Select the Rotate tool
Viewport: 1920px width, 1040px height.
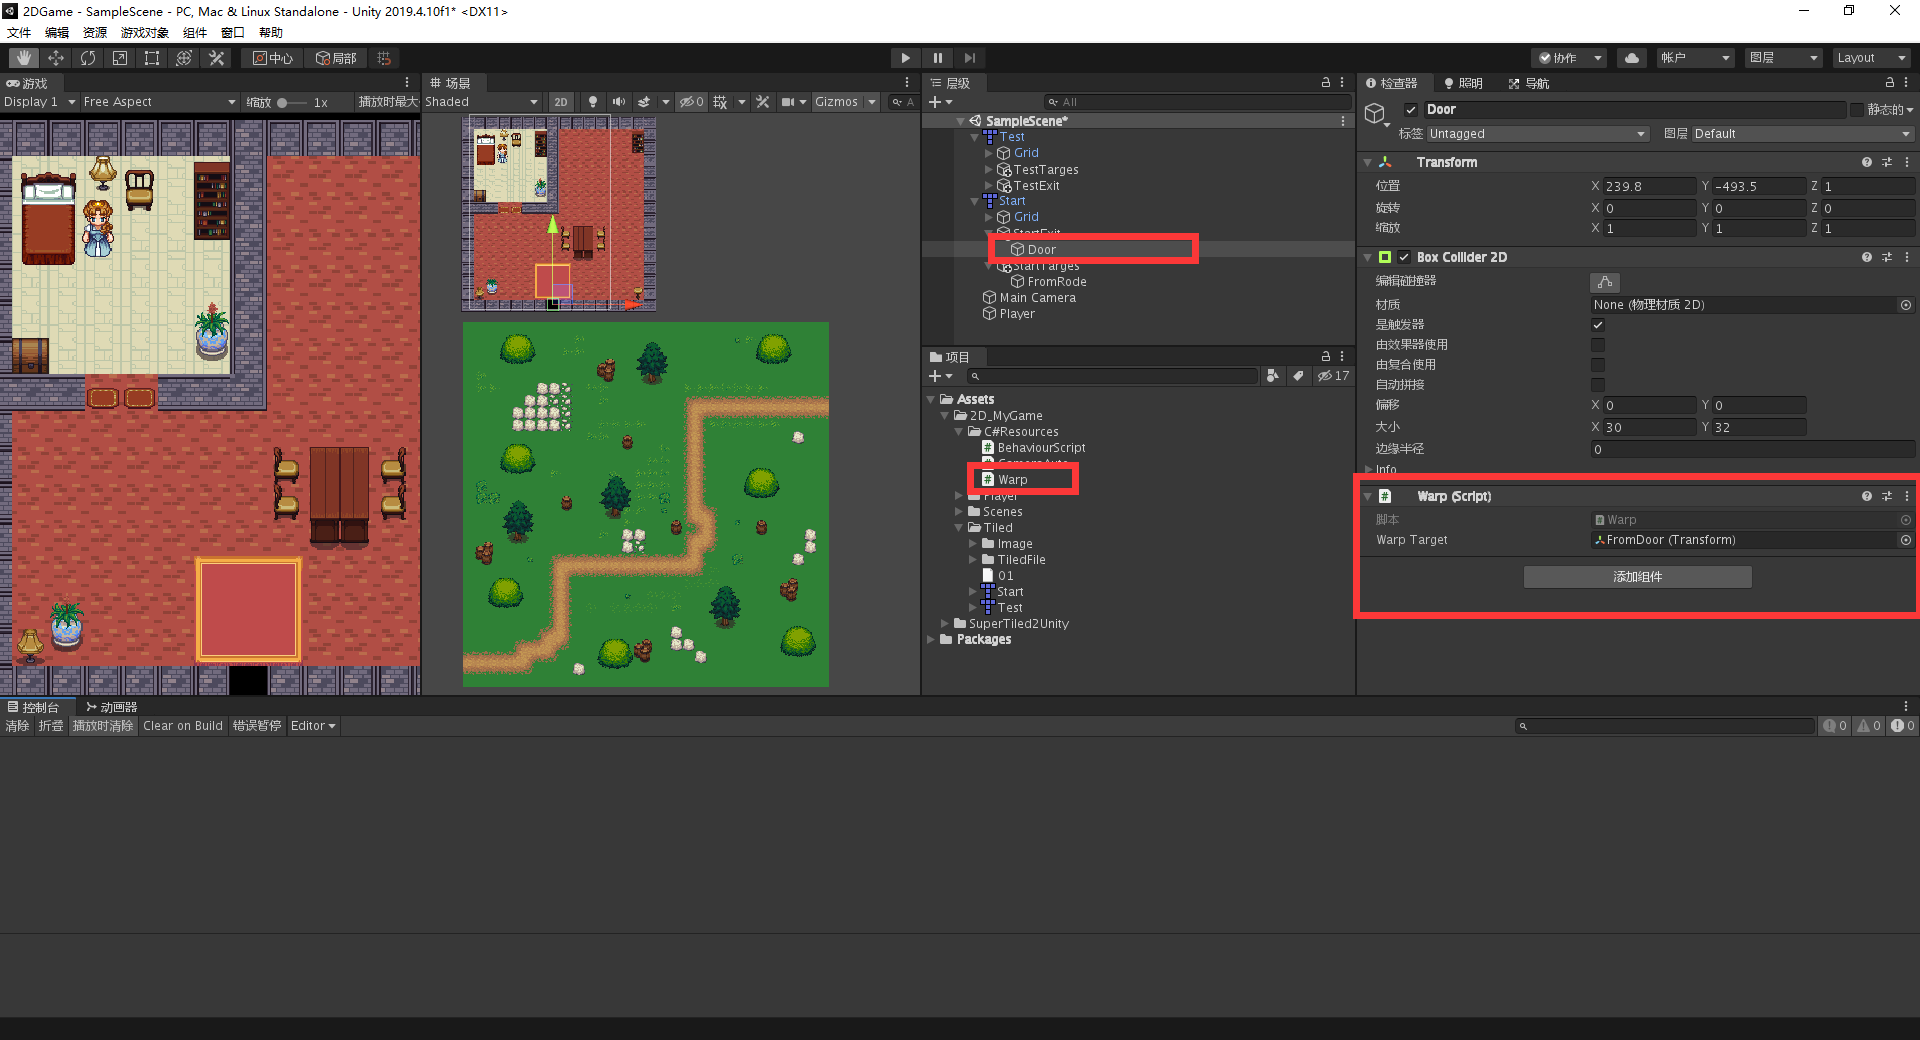[88, 57]
